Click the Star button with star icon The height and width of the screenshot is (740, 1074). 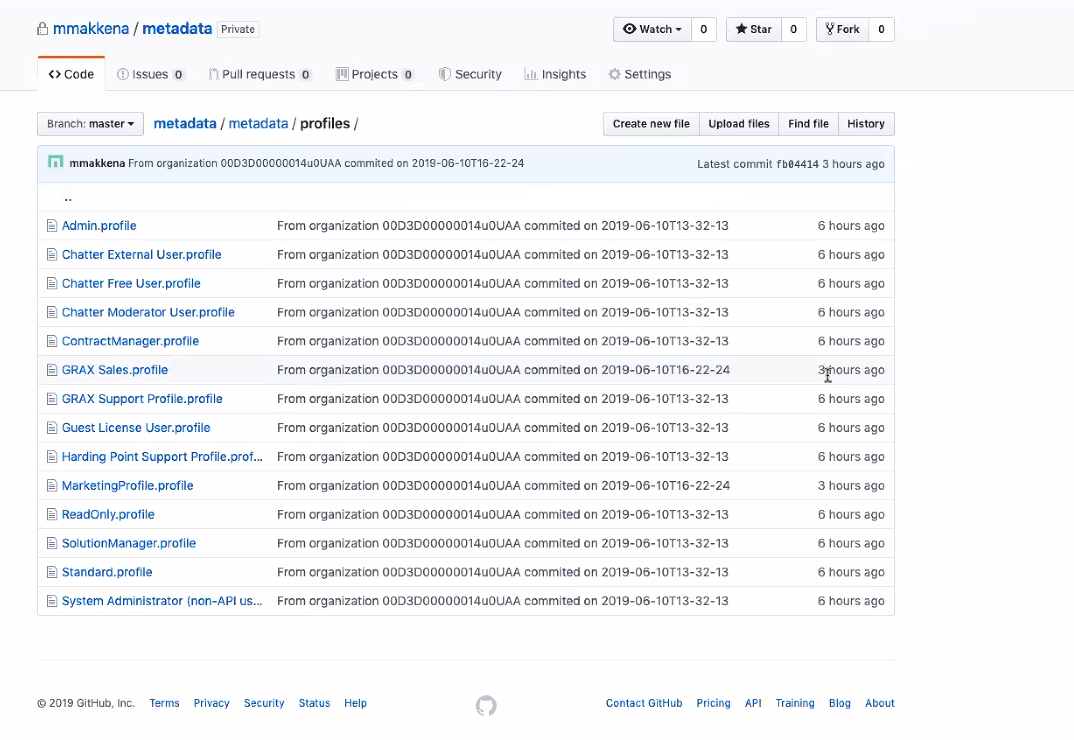tap(753, 29)
